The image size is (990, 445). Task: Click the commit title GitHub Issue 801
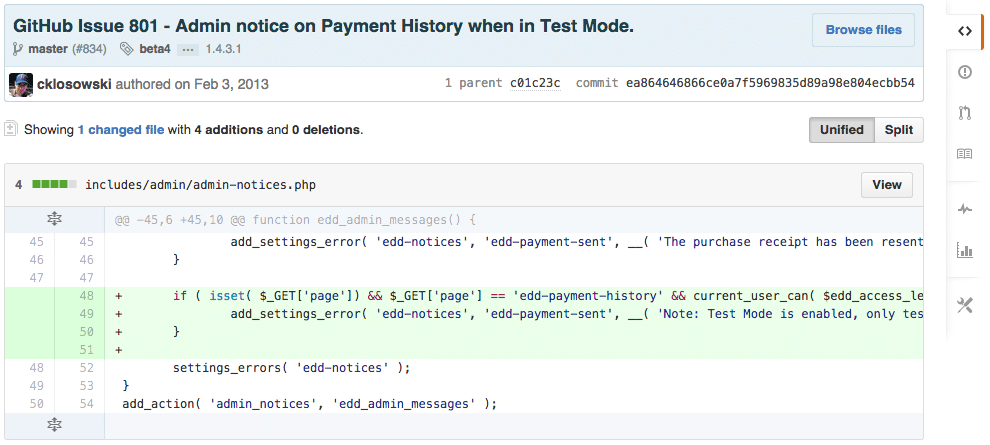click(x=323, y=27)
